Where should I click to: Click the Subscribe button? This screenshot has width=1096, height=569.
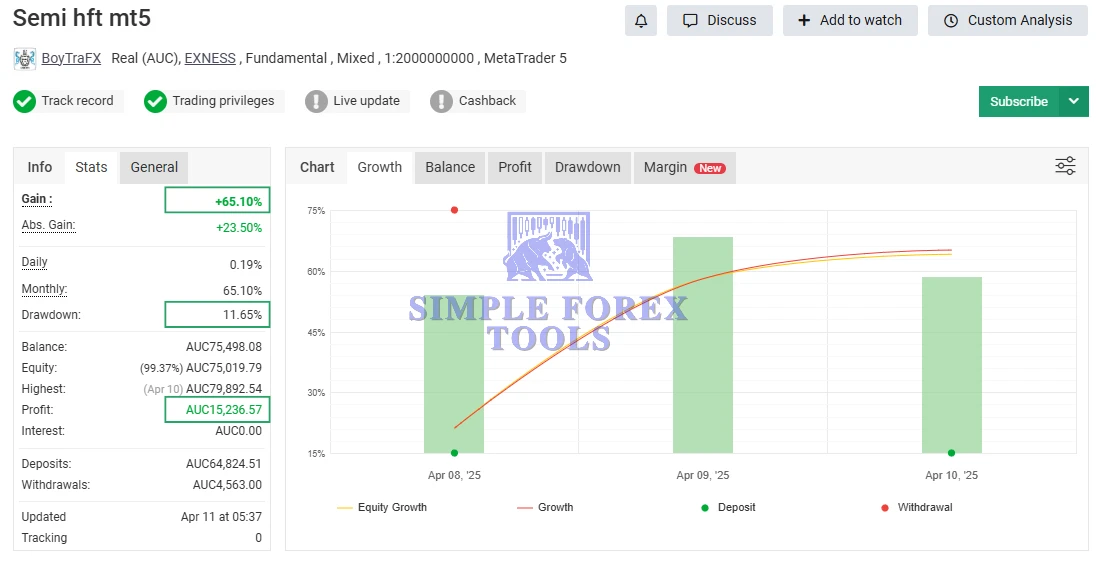point(1019,101)
